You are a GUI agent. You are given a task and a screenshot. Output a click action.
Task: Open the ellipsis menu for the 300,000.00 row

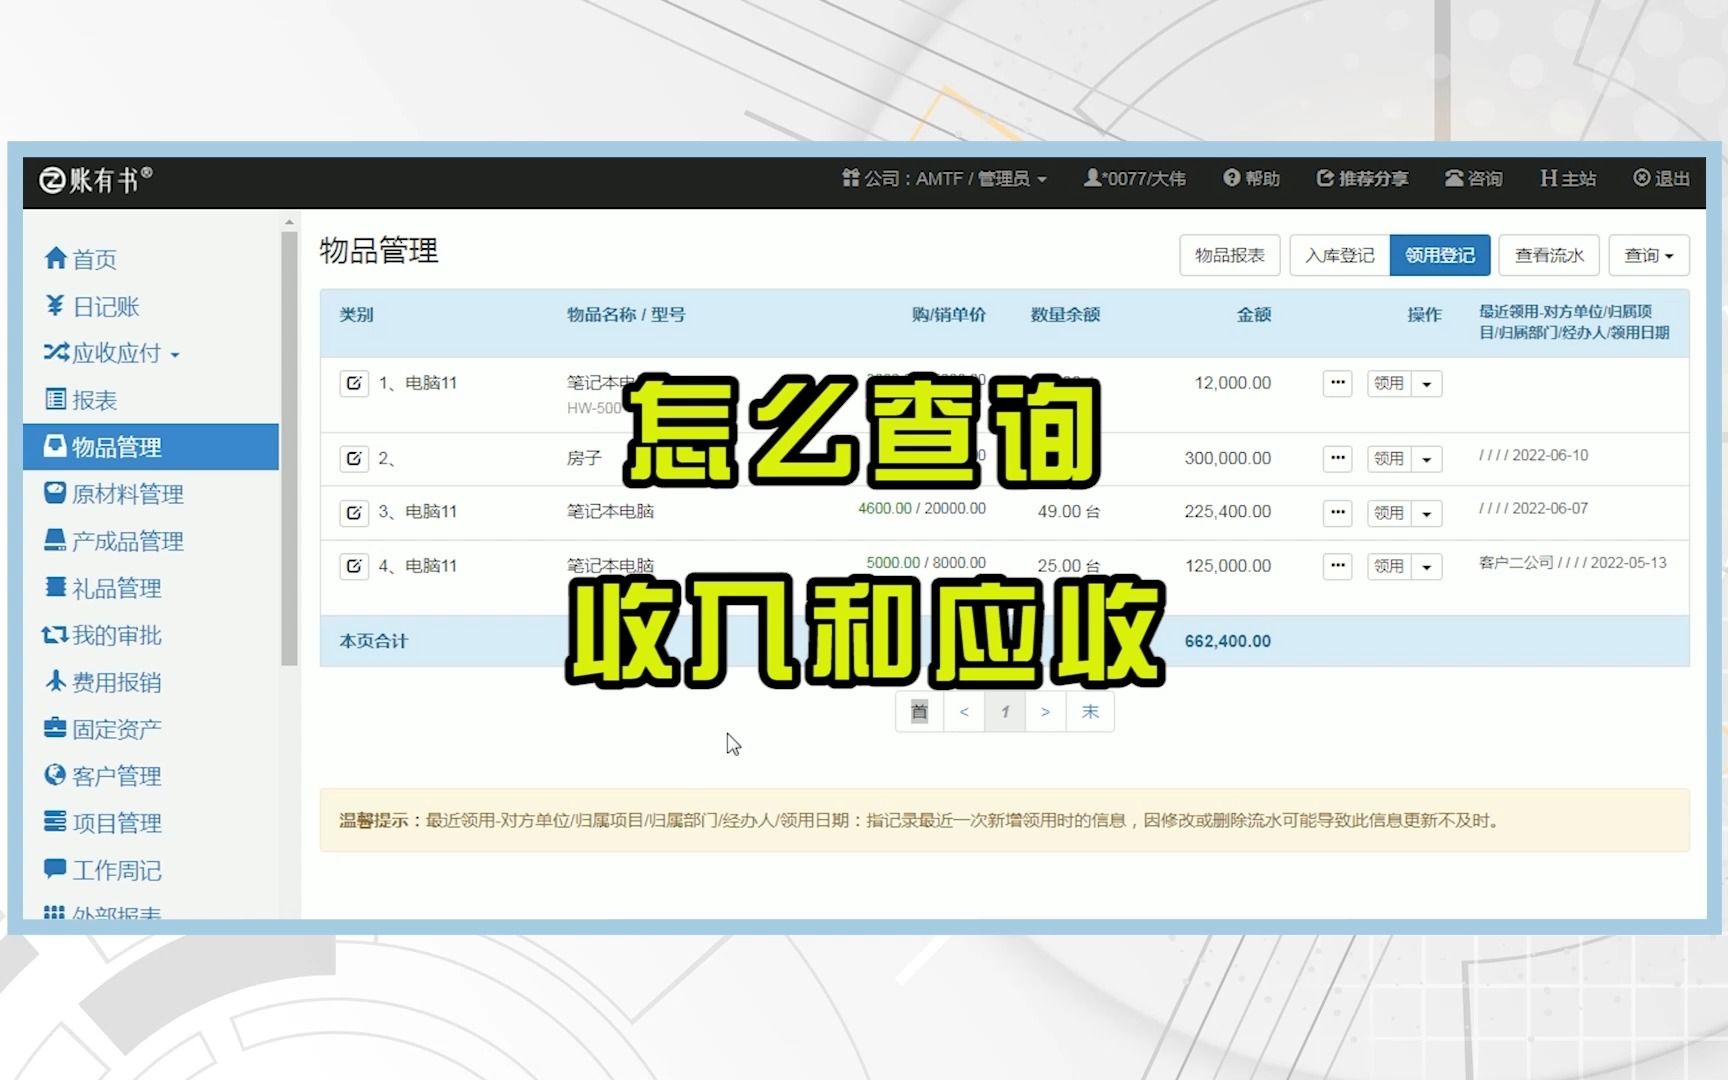[1338, 459]
